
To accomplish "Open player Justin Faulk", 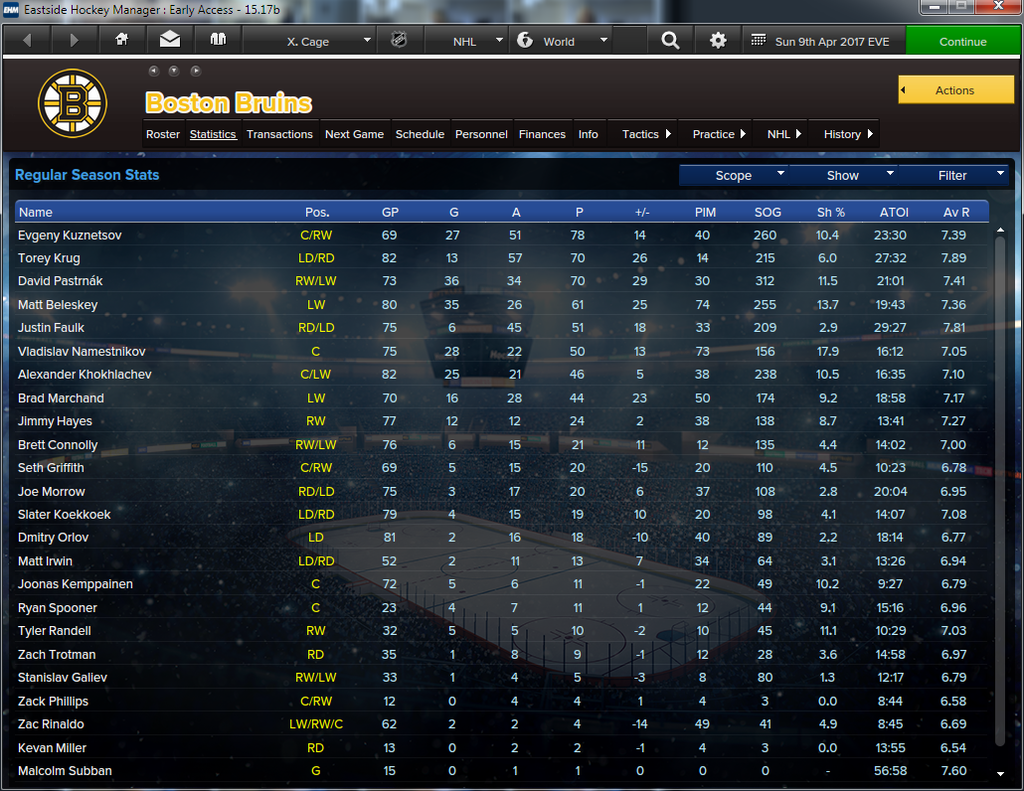I will pos(51,328).
